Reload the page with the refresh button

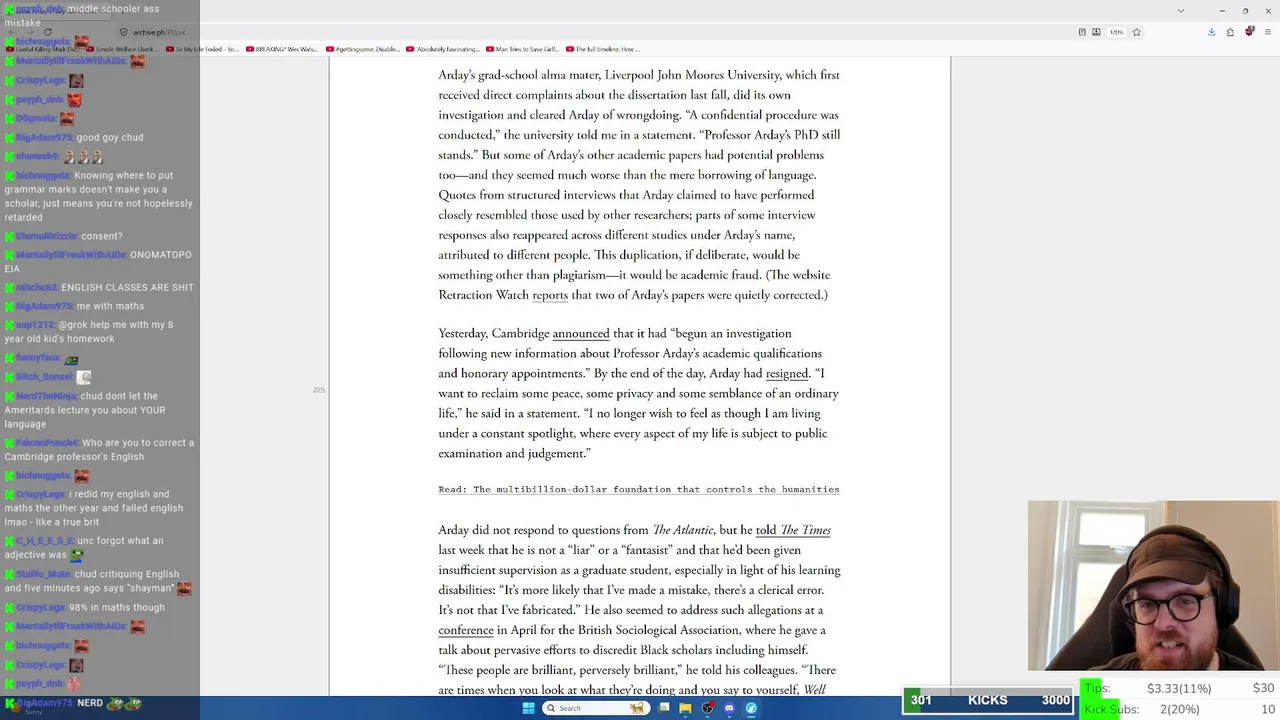point(47,32)
